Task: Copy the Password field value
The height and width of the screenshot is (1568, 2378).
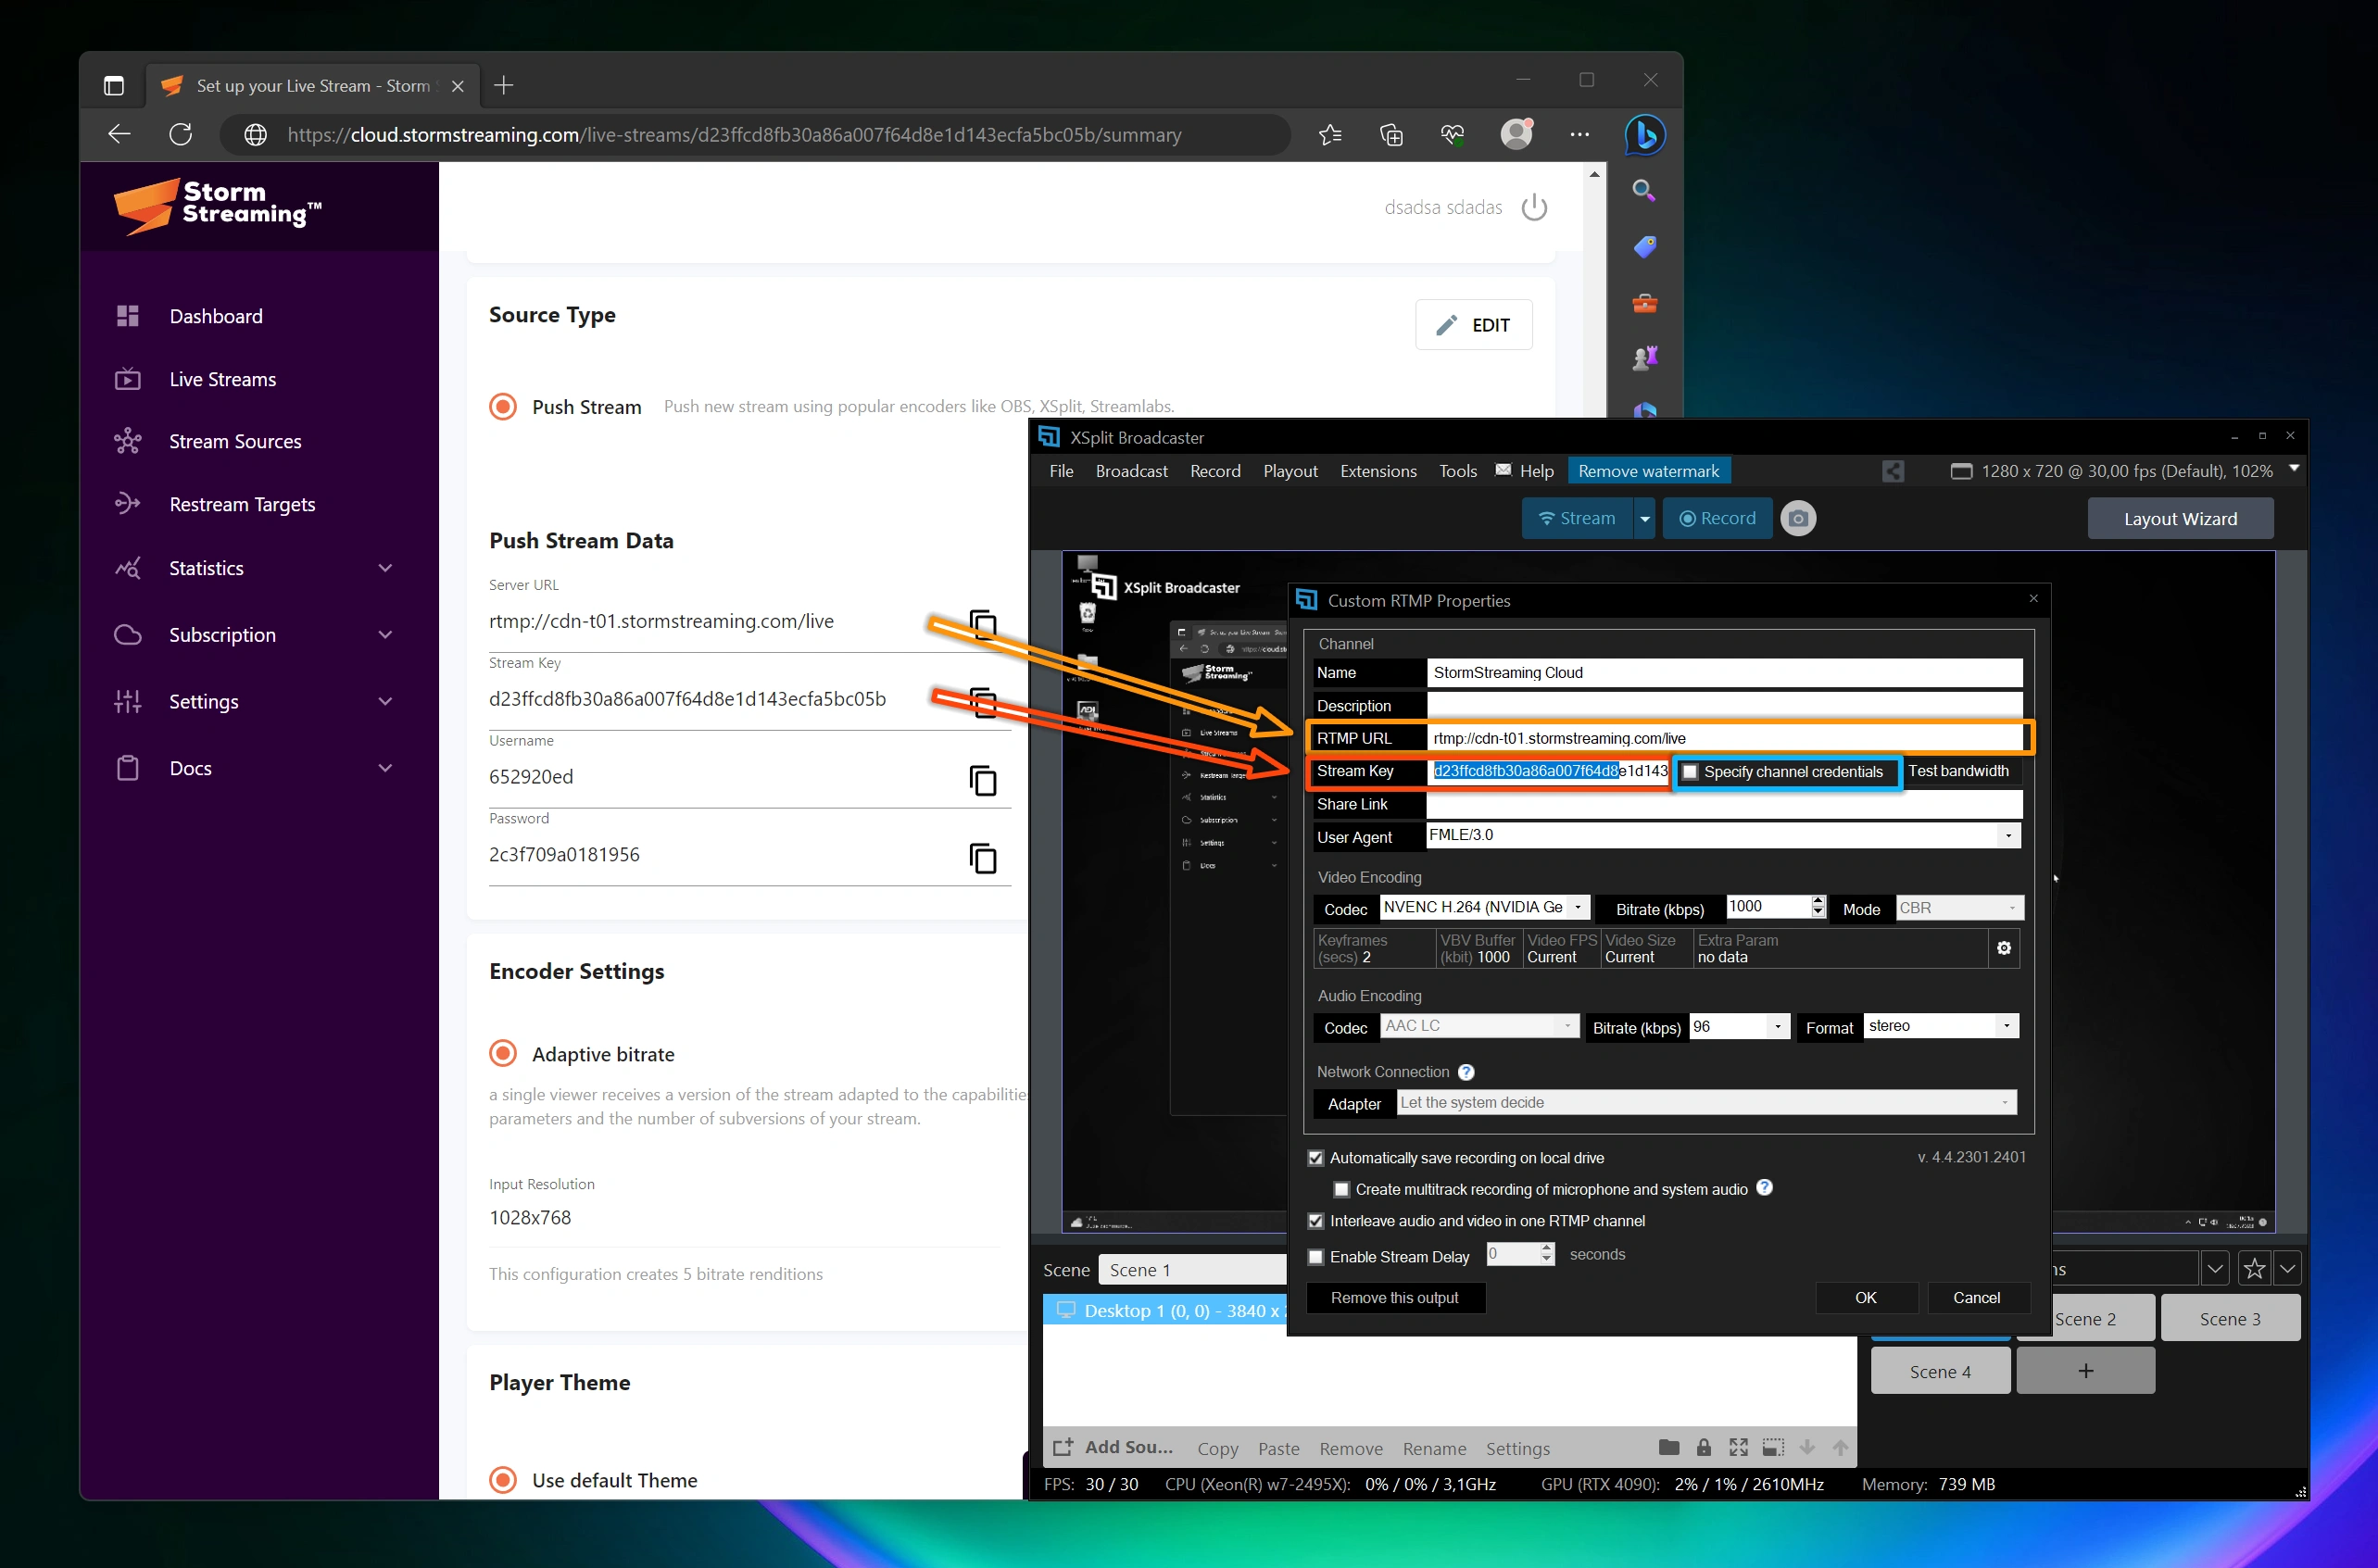Action: point(983,858)
